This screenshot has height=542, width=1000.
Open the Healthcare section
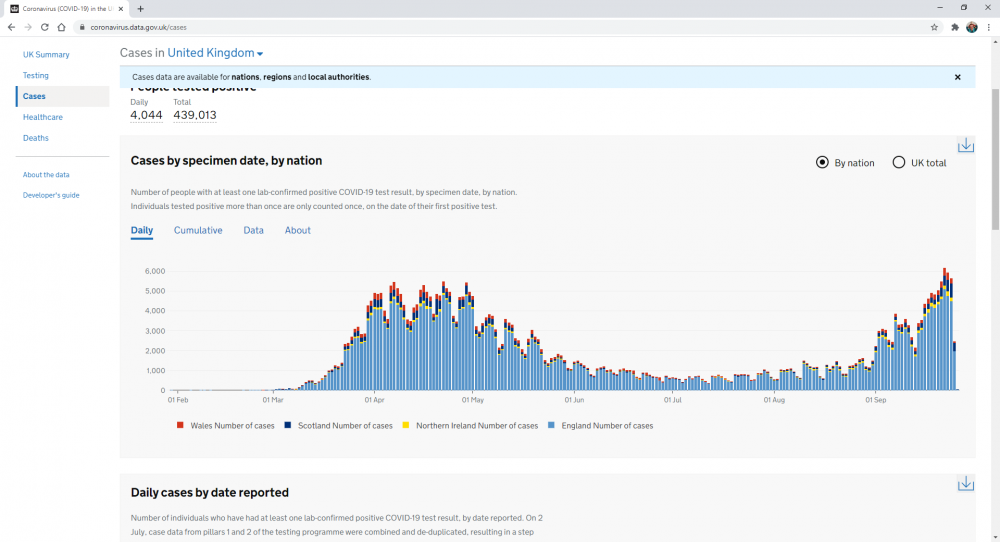click(x=43, y=117)
